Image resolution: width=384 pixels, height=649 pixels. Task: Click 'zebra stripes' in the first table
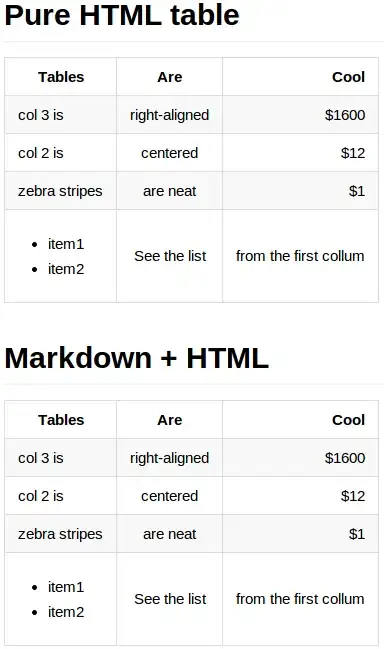[x=60, y=191]
